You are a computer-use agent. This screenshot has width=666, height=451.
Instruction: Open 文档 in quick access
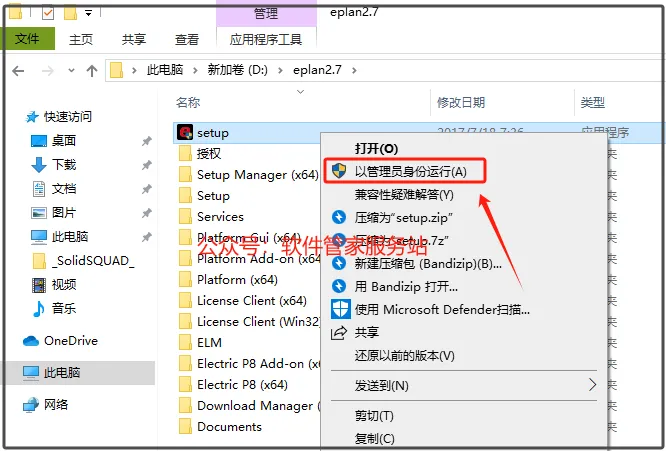(x=64, y=188)
